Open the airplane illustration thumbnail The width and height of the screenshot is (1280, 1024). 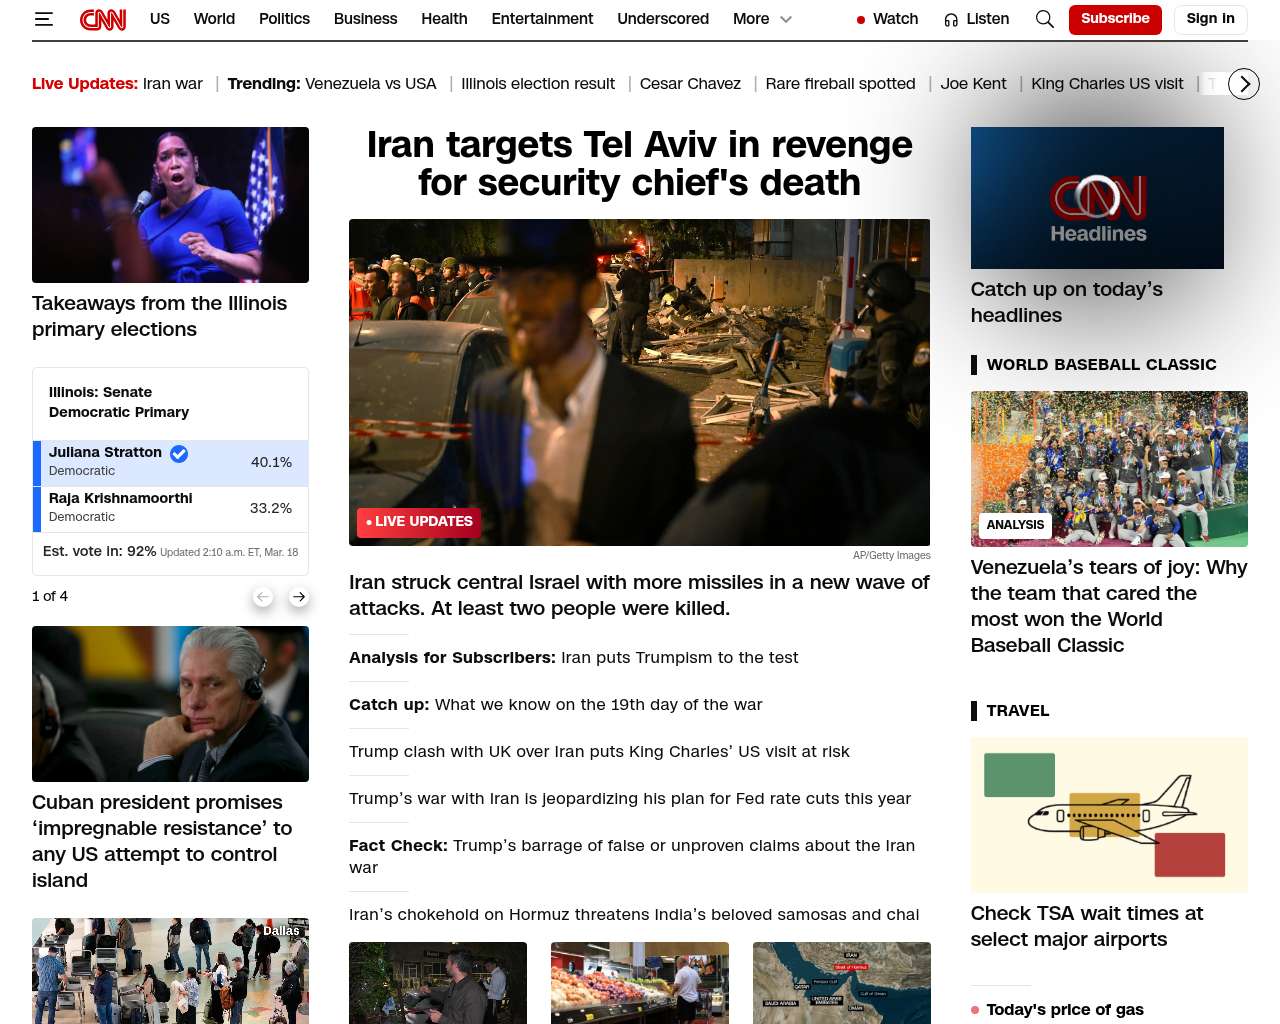(x=1109, y=815)
